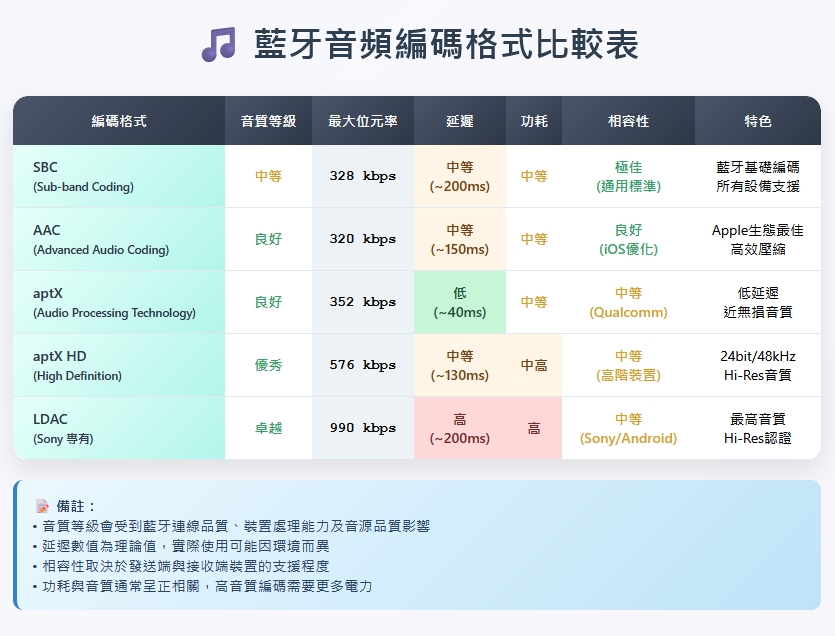Image resolution: width=835 pixels, height=636 pixels.
Task: Select the 24bit/48kHz Hi-Res音質 cell
Action: [758, 365]
